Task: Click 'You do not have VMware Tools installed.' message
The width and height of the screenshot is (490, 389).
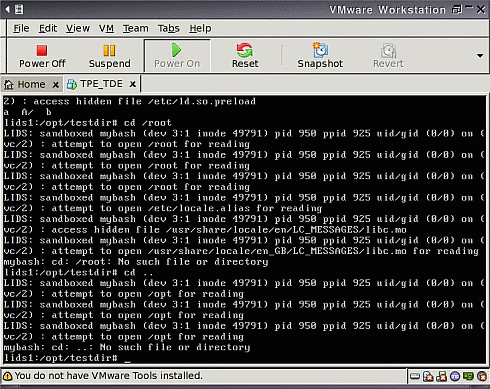Action: 109,376
